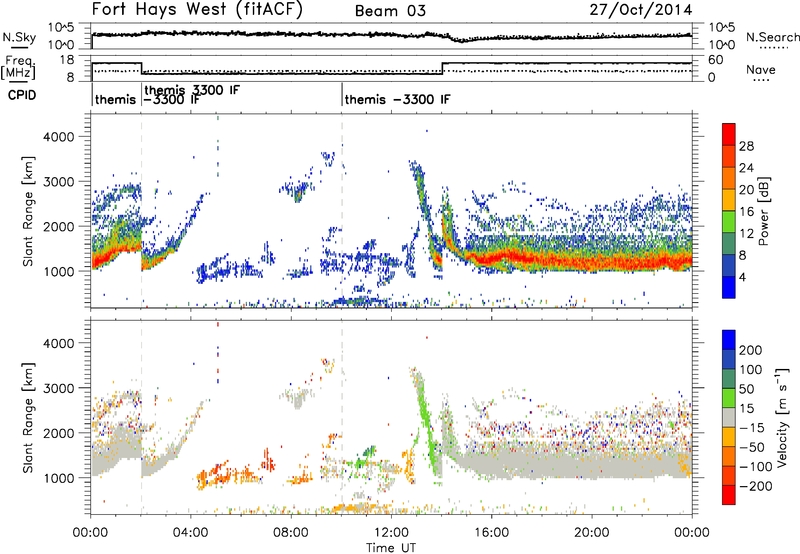Click the "Time UT" x-axis title
The image size is (800, 554).
coord(391,548)
